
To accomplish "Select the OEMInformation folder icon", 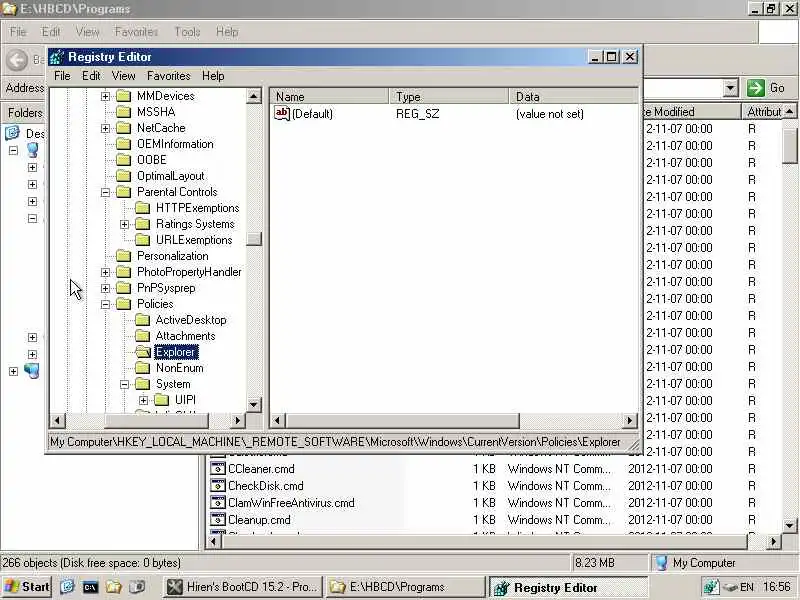I will (x=123, y=144).
